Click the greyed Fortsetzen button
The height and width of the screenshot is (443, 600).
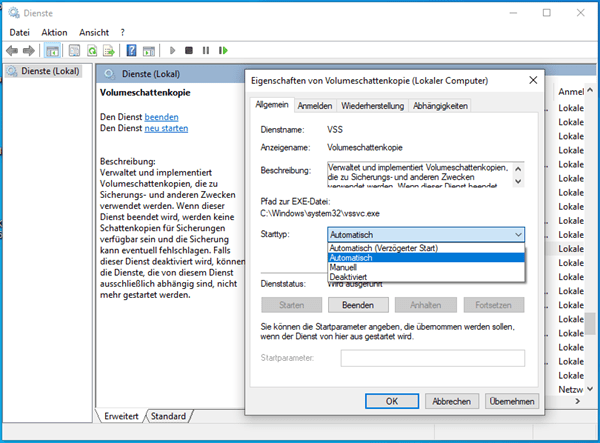point(494,305)
